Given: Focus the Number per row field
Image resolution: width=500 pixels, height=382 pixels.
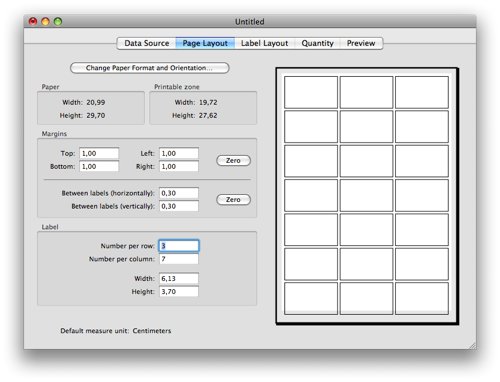Looking at the screenshot, I should 179,246.
